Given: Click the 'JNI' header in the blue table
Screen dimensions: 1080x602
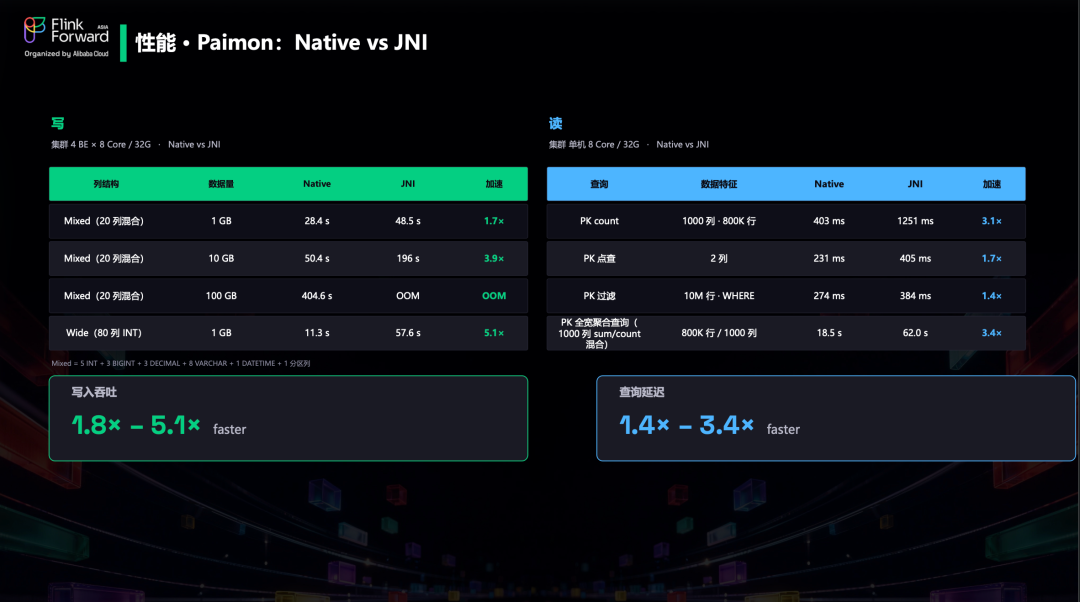Looking at the screenshot, I should pyautogui.click(x=915, y=184).
